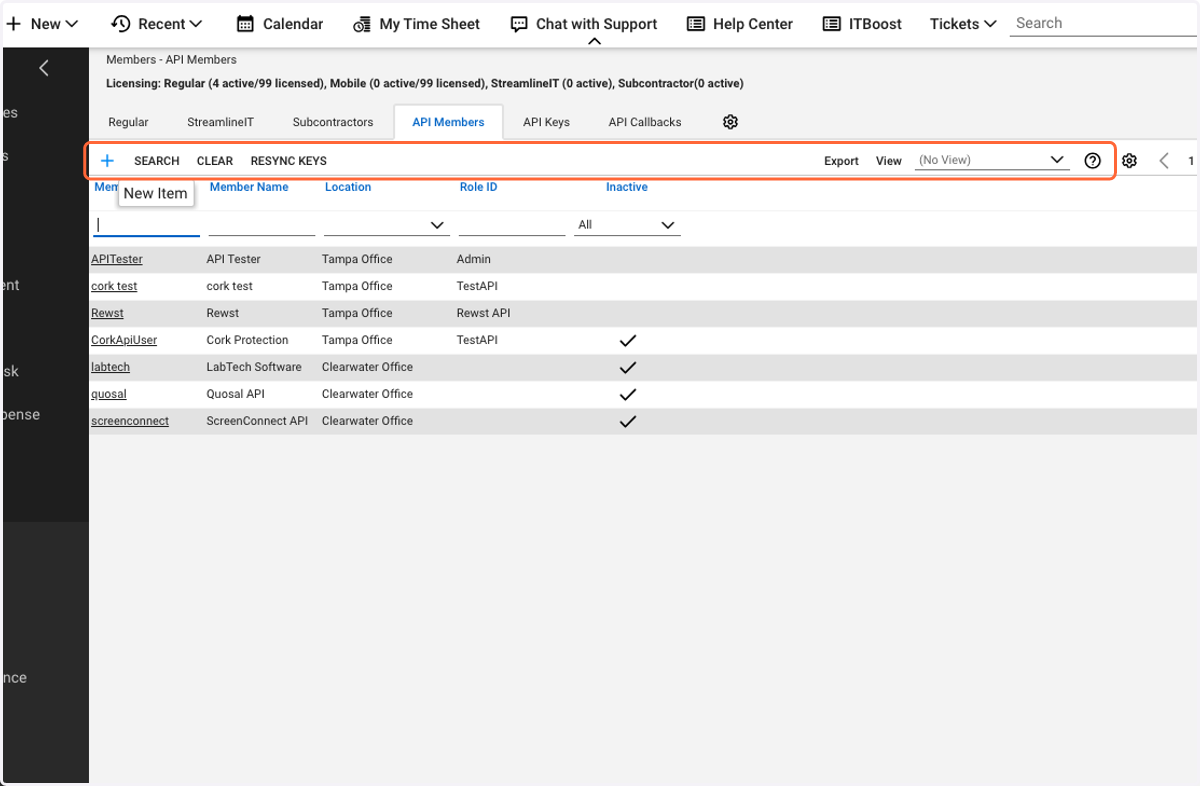Open ITBoost from top bar
Screen dimensions: 1200x786
click(x=862, y=24)
